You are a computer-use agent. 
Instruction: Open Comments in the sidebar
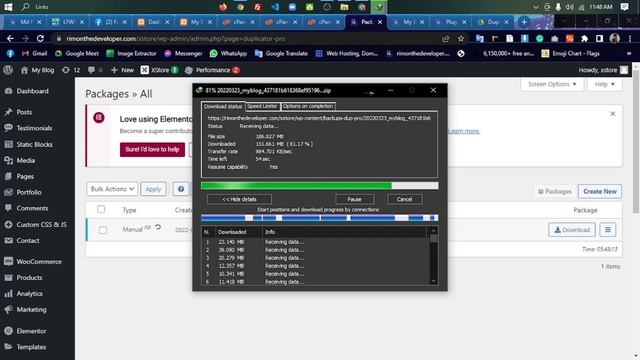[27, 208]
